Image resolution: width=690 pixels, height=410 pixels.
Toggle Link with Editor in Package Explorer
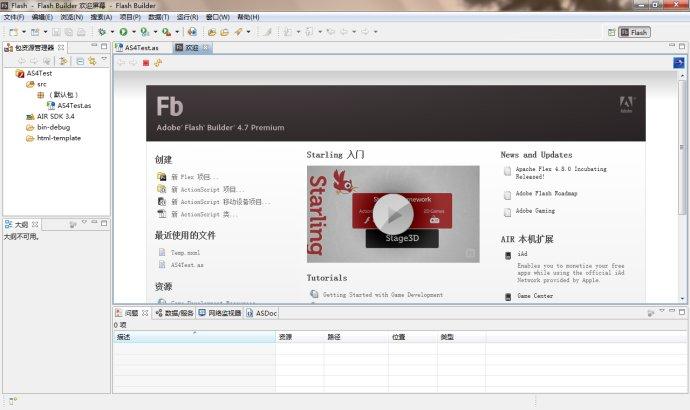[92, 61]
